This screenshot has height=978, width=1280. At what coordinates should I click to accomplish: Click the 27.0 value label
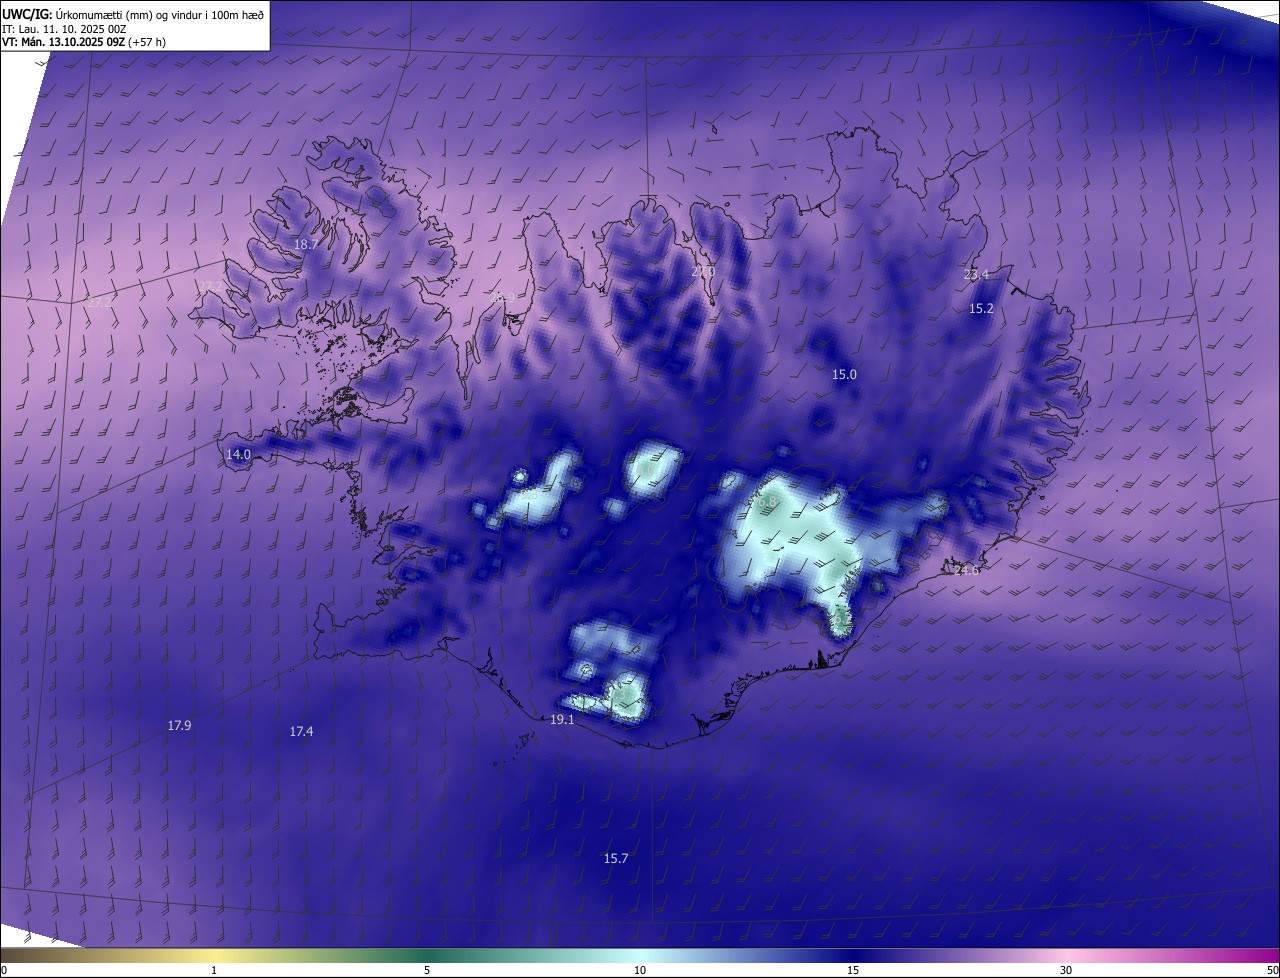click(703, 272)
